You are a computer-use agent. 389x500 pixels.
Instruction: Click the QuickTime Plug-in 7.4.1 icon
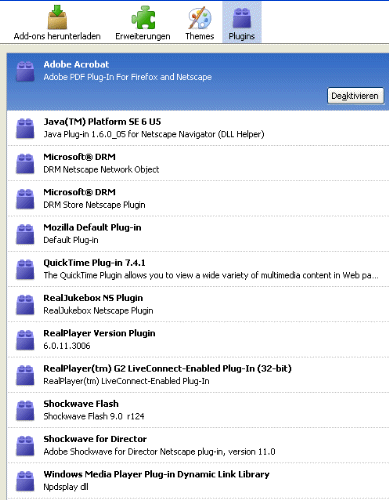pos(25,269)
